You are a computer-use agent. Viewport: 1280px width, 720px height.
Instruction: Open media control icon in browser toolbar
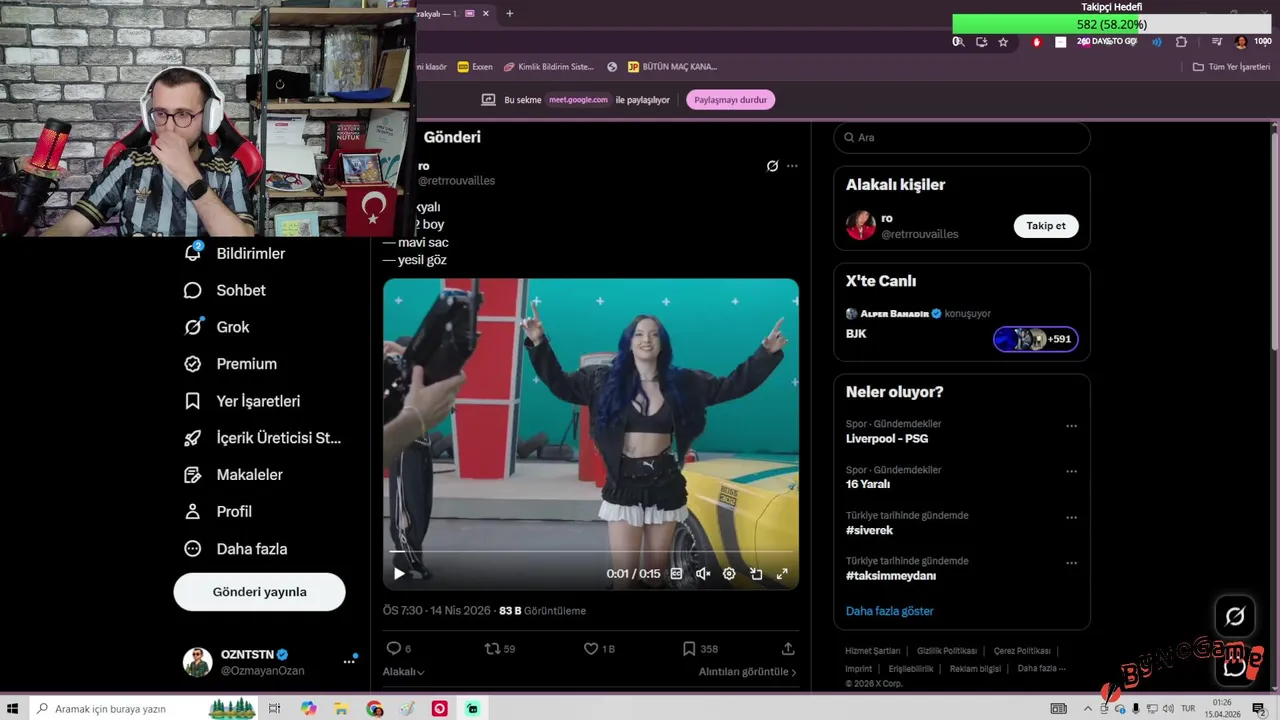[1216, 42]
